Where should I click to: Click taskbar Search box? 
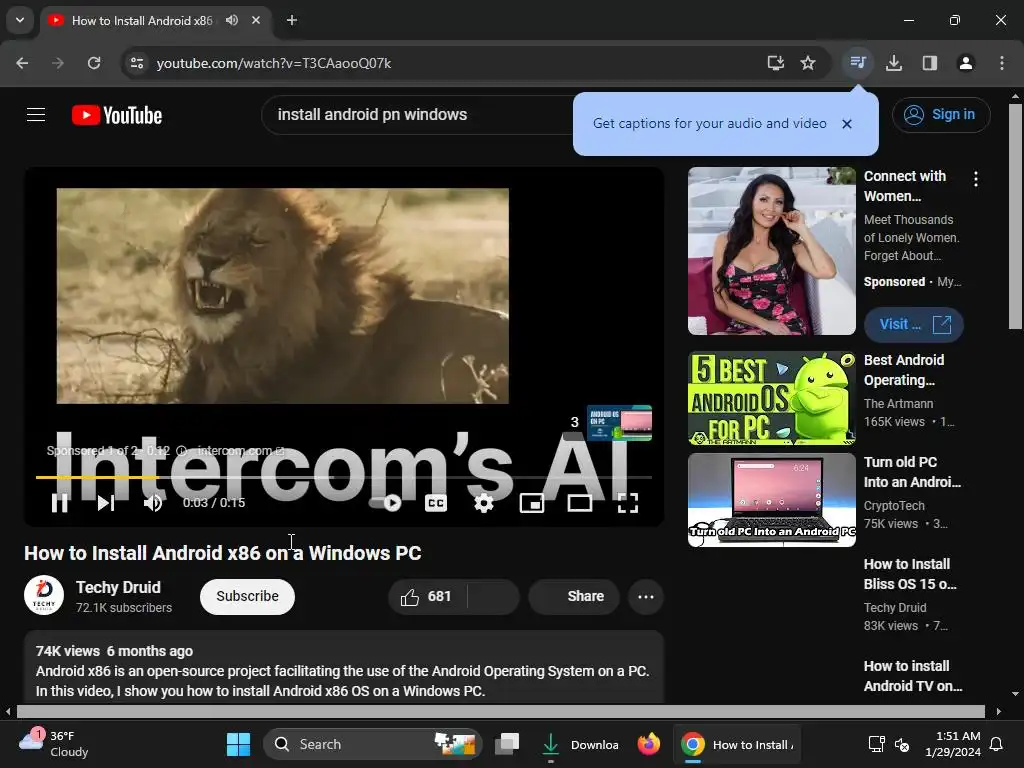(372, 744)
